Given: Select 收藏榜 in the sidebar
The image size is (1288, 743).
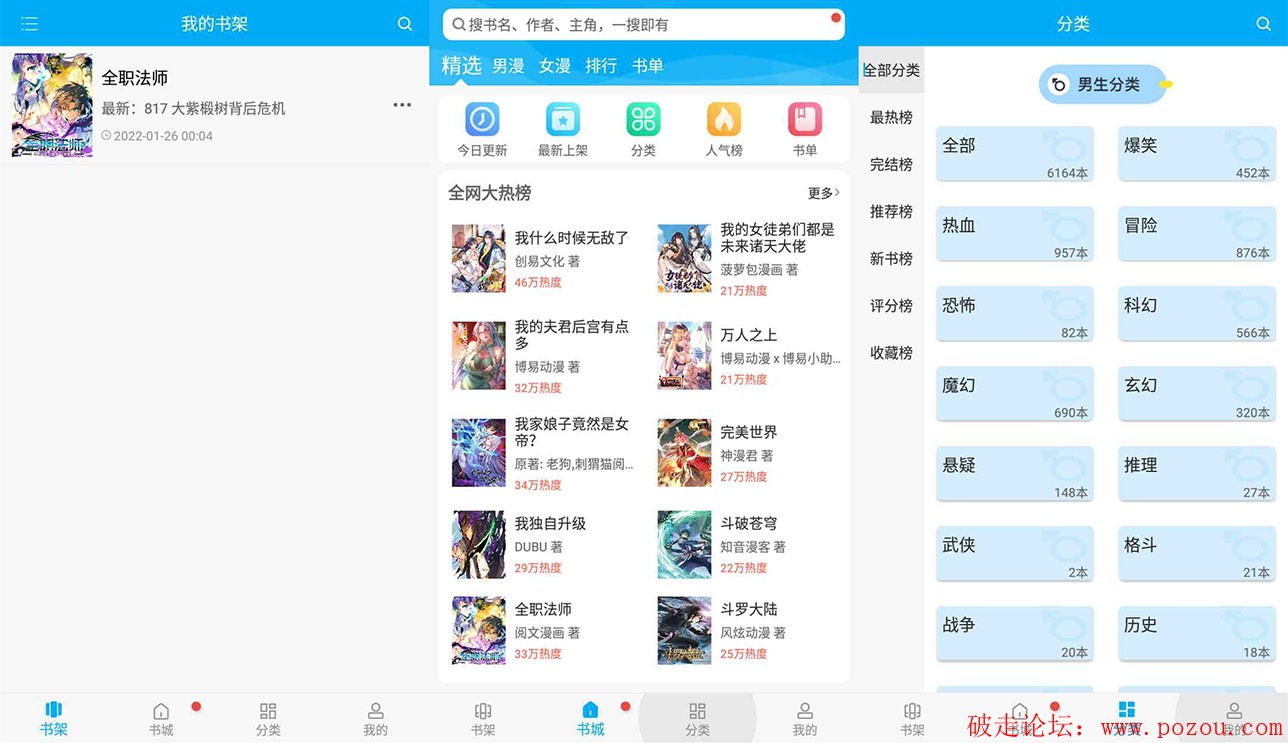Looking at the screenshot, I should click(x=891, y=353).
